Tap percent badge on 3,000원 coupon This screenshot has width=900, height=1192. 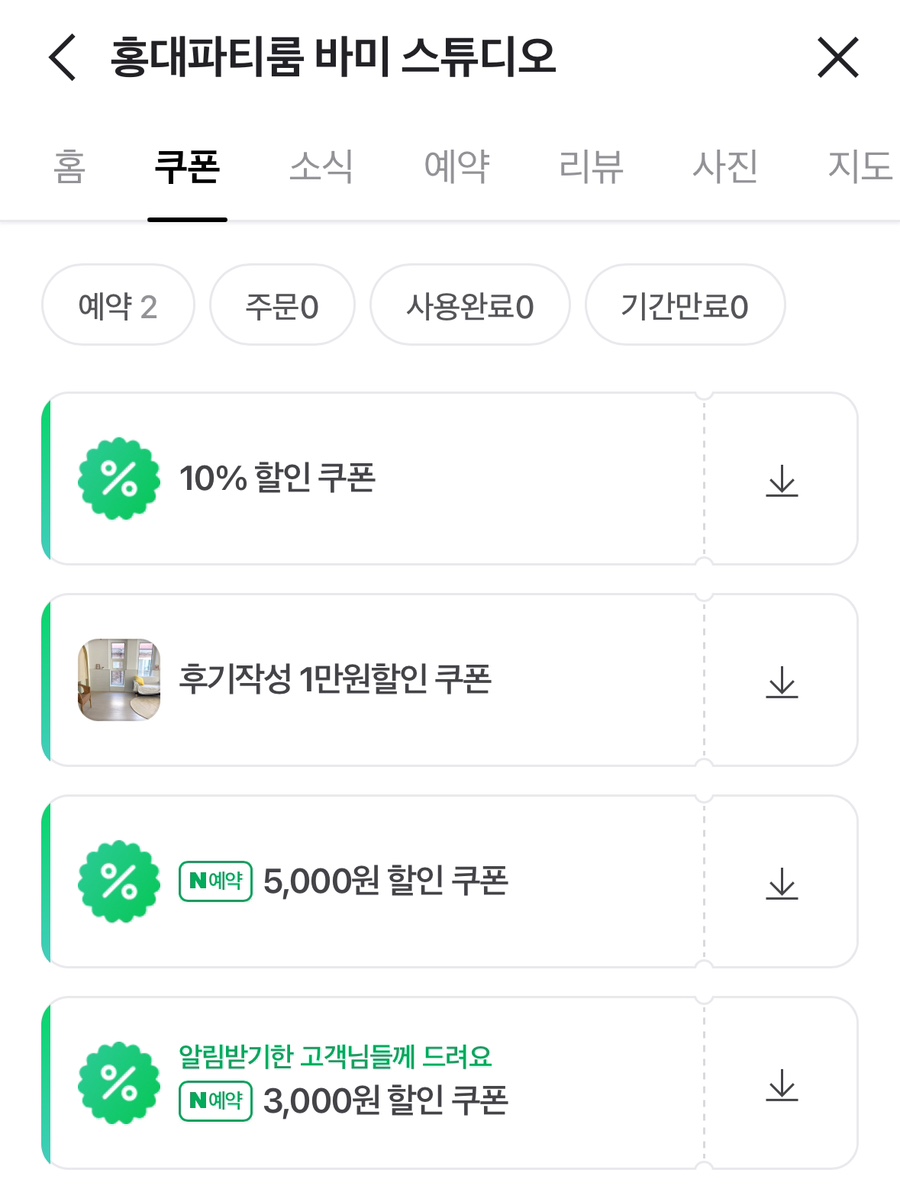[119, 1083]
